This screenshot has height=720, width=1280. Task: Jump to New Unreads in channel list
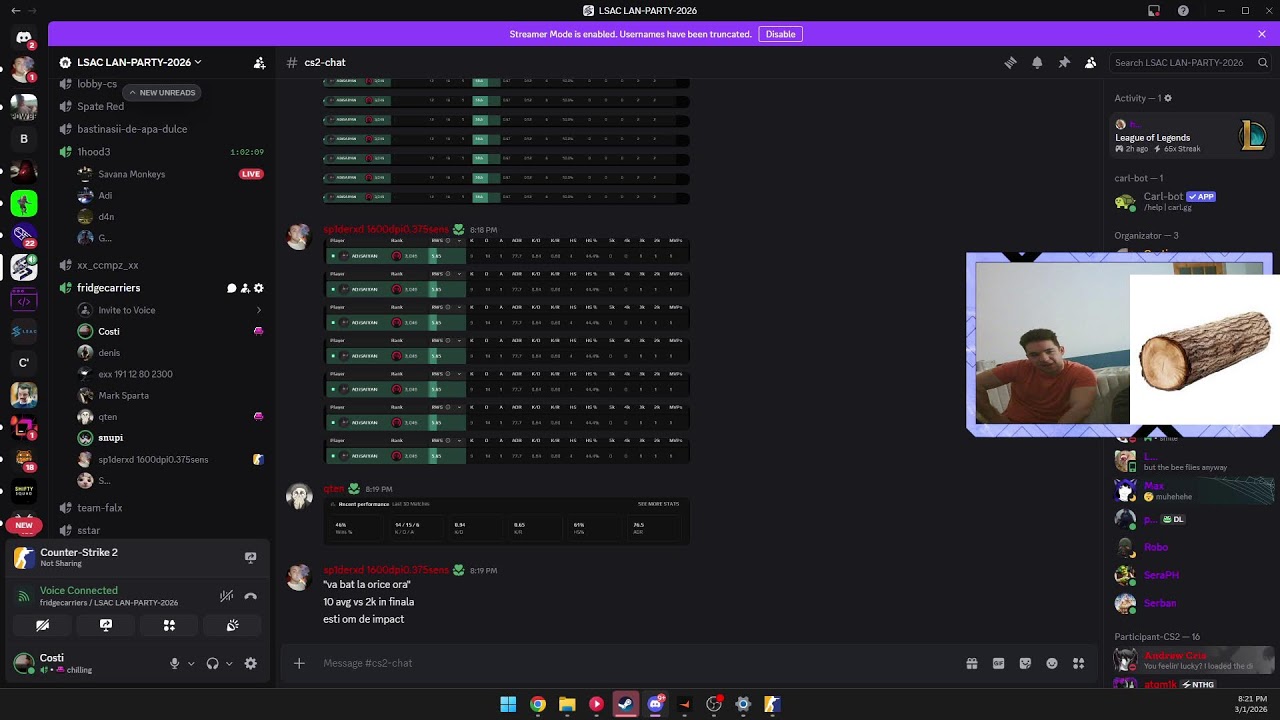(x=161, y=92)
